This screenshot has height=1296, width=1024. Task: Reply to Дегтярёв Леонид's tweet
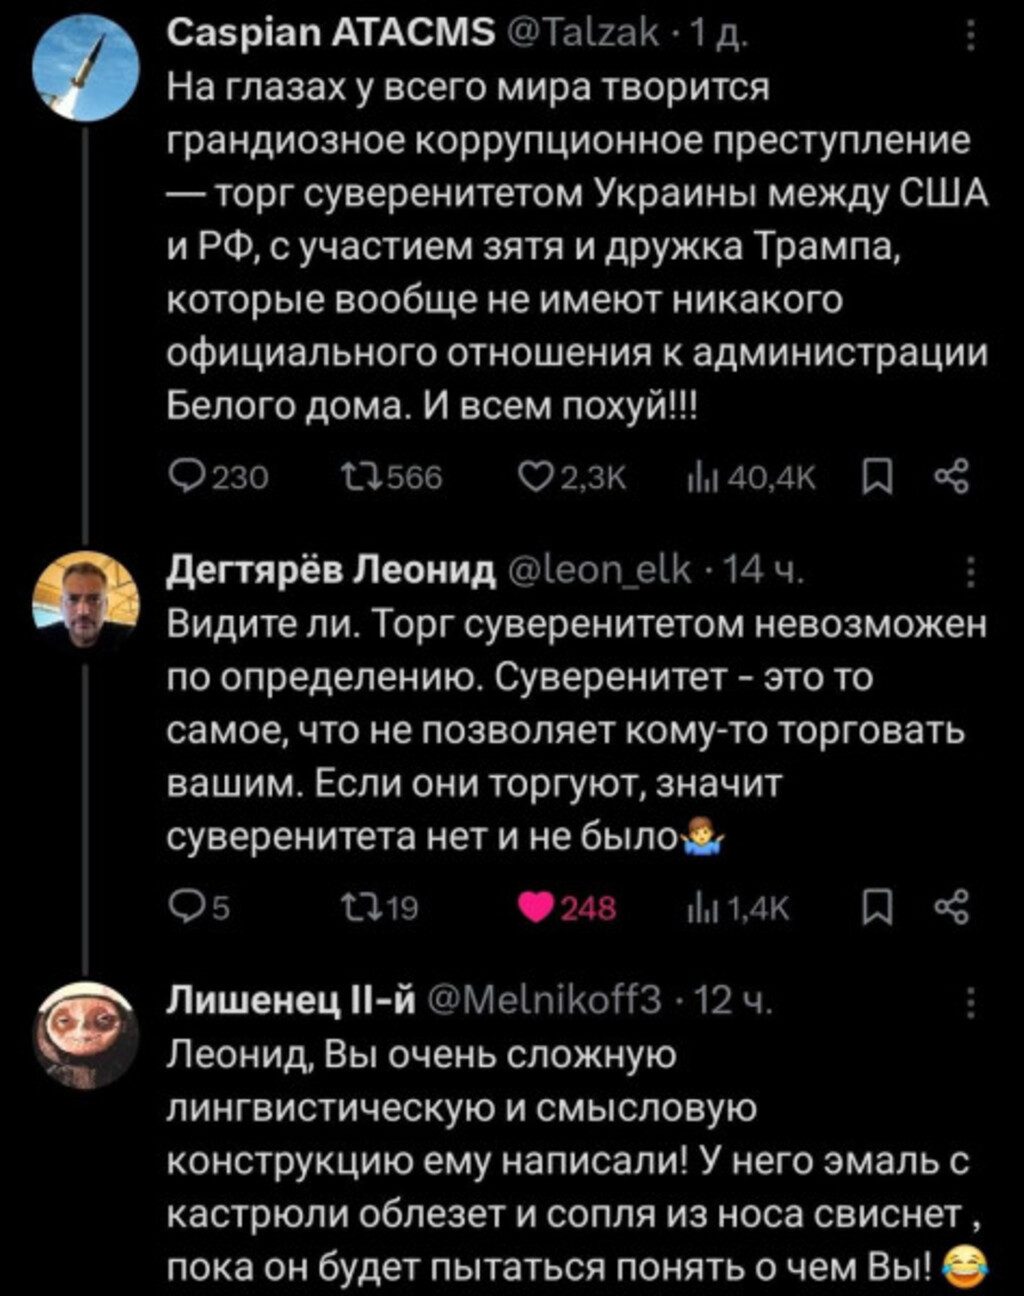point(185,907)
